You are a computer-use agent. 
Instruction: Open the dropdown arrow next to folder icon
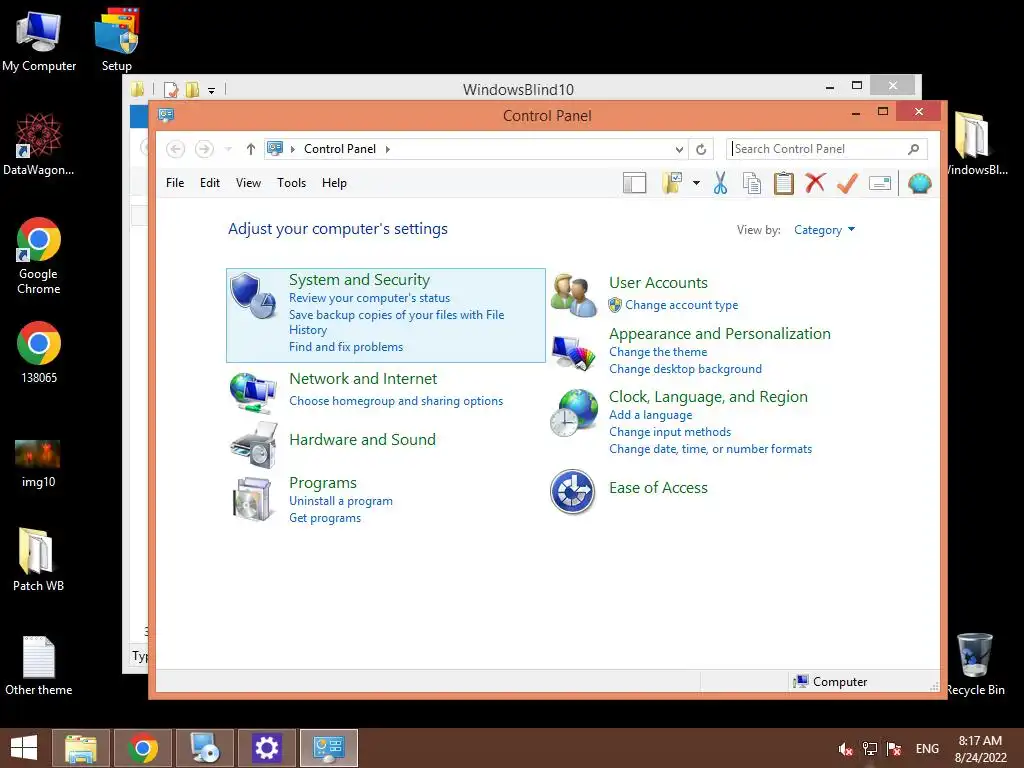696,184
